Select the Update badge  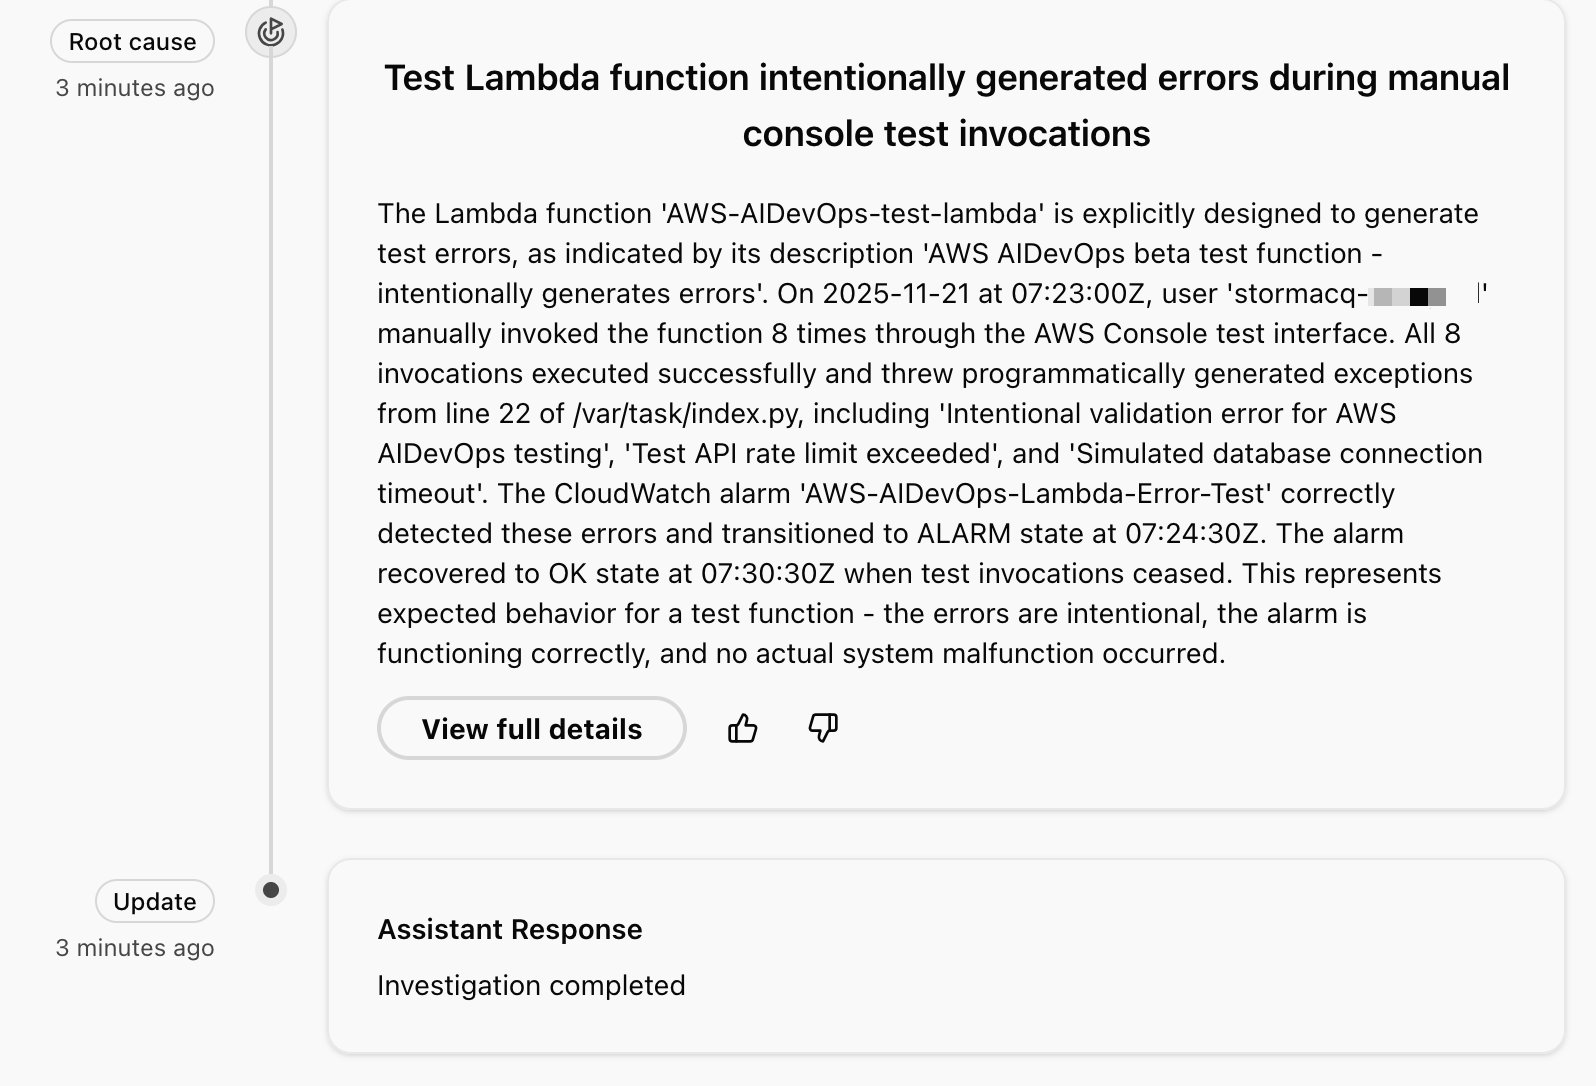(x=155, y=902)
